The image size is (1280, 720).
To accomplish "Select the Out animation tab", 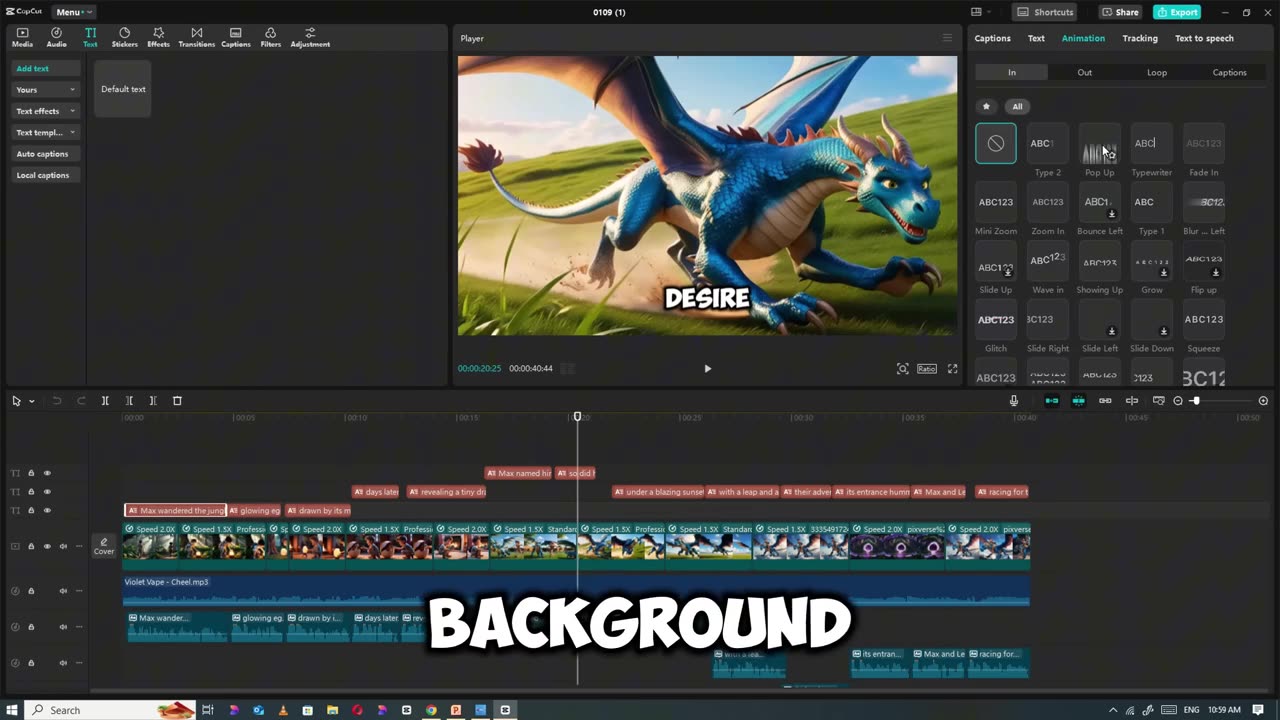I will (1084, 72).
